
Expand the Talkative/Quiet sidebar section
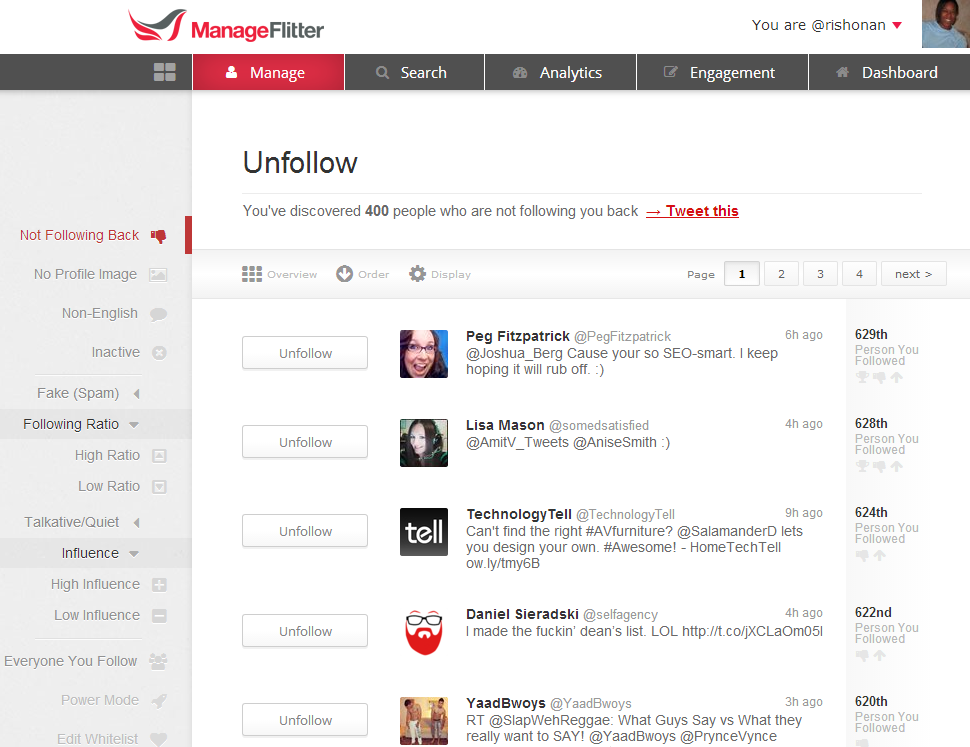tap(136, 523)
